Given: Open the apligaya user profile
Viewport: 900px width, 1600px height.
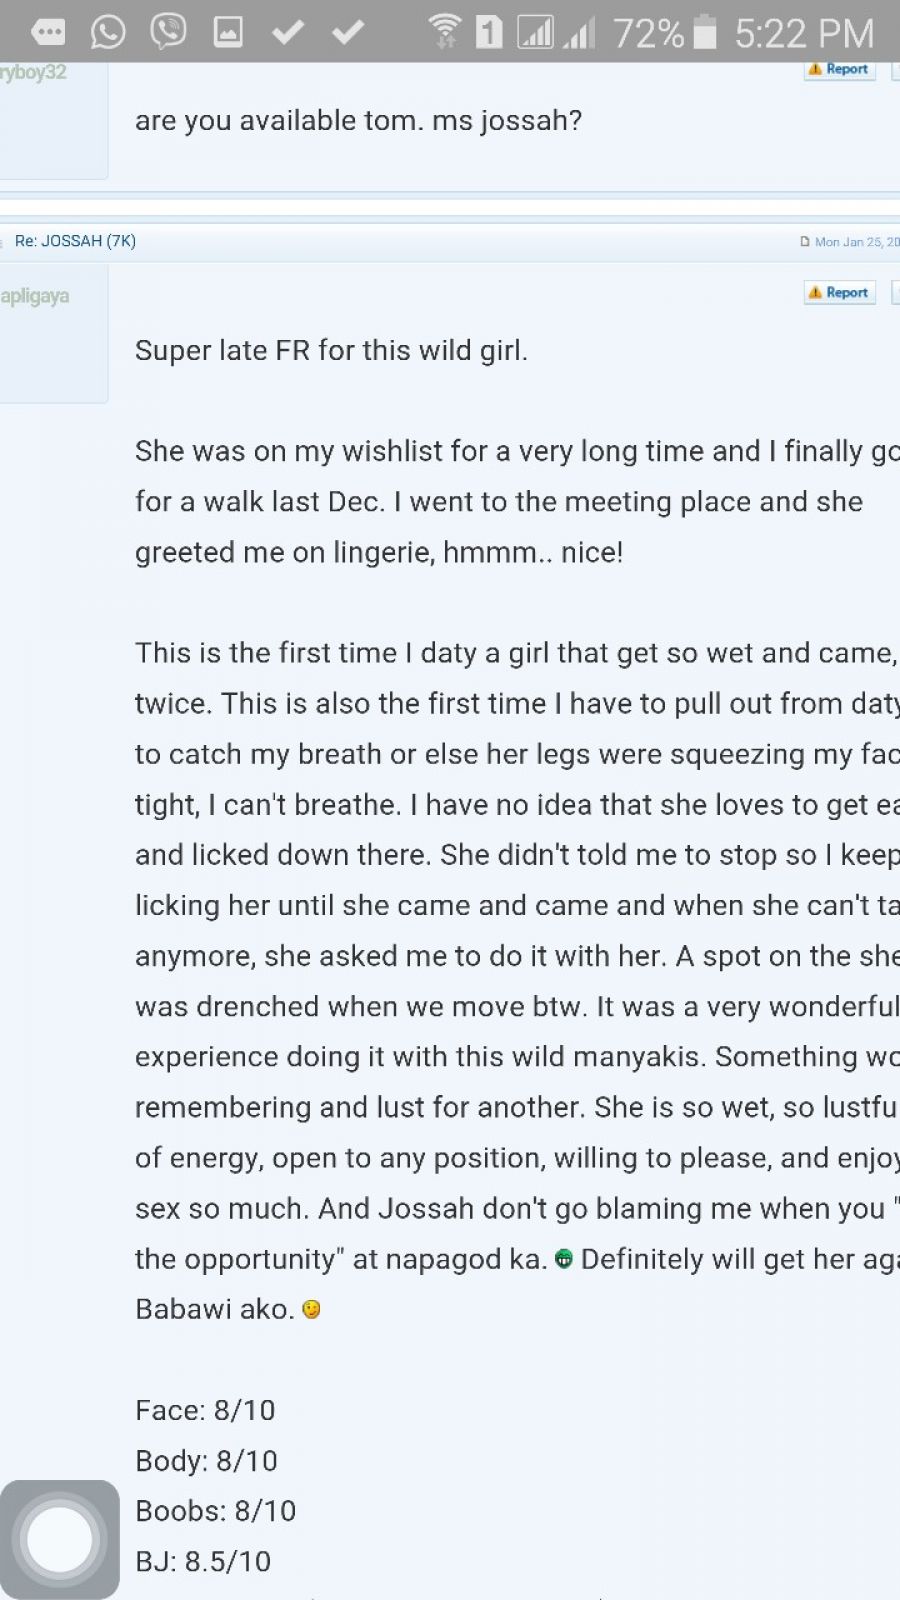Looking at the screenshot, I should pos(35,296).
